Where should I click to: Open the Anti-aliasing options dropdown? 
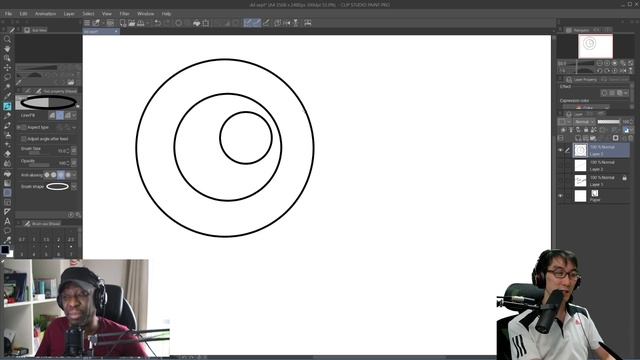pos(74,175)
